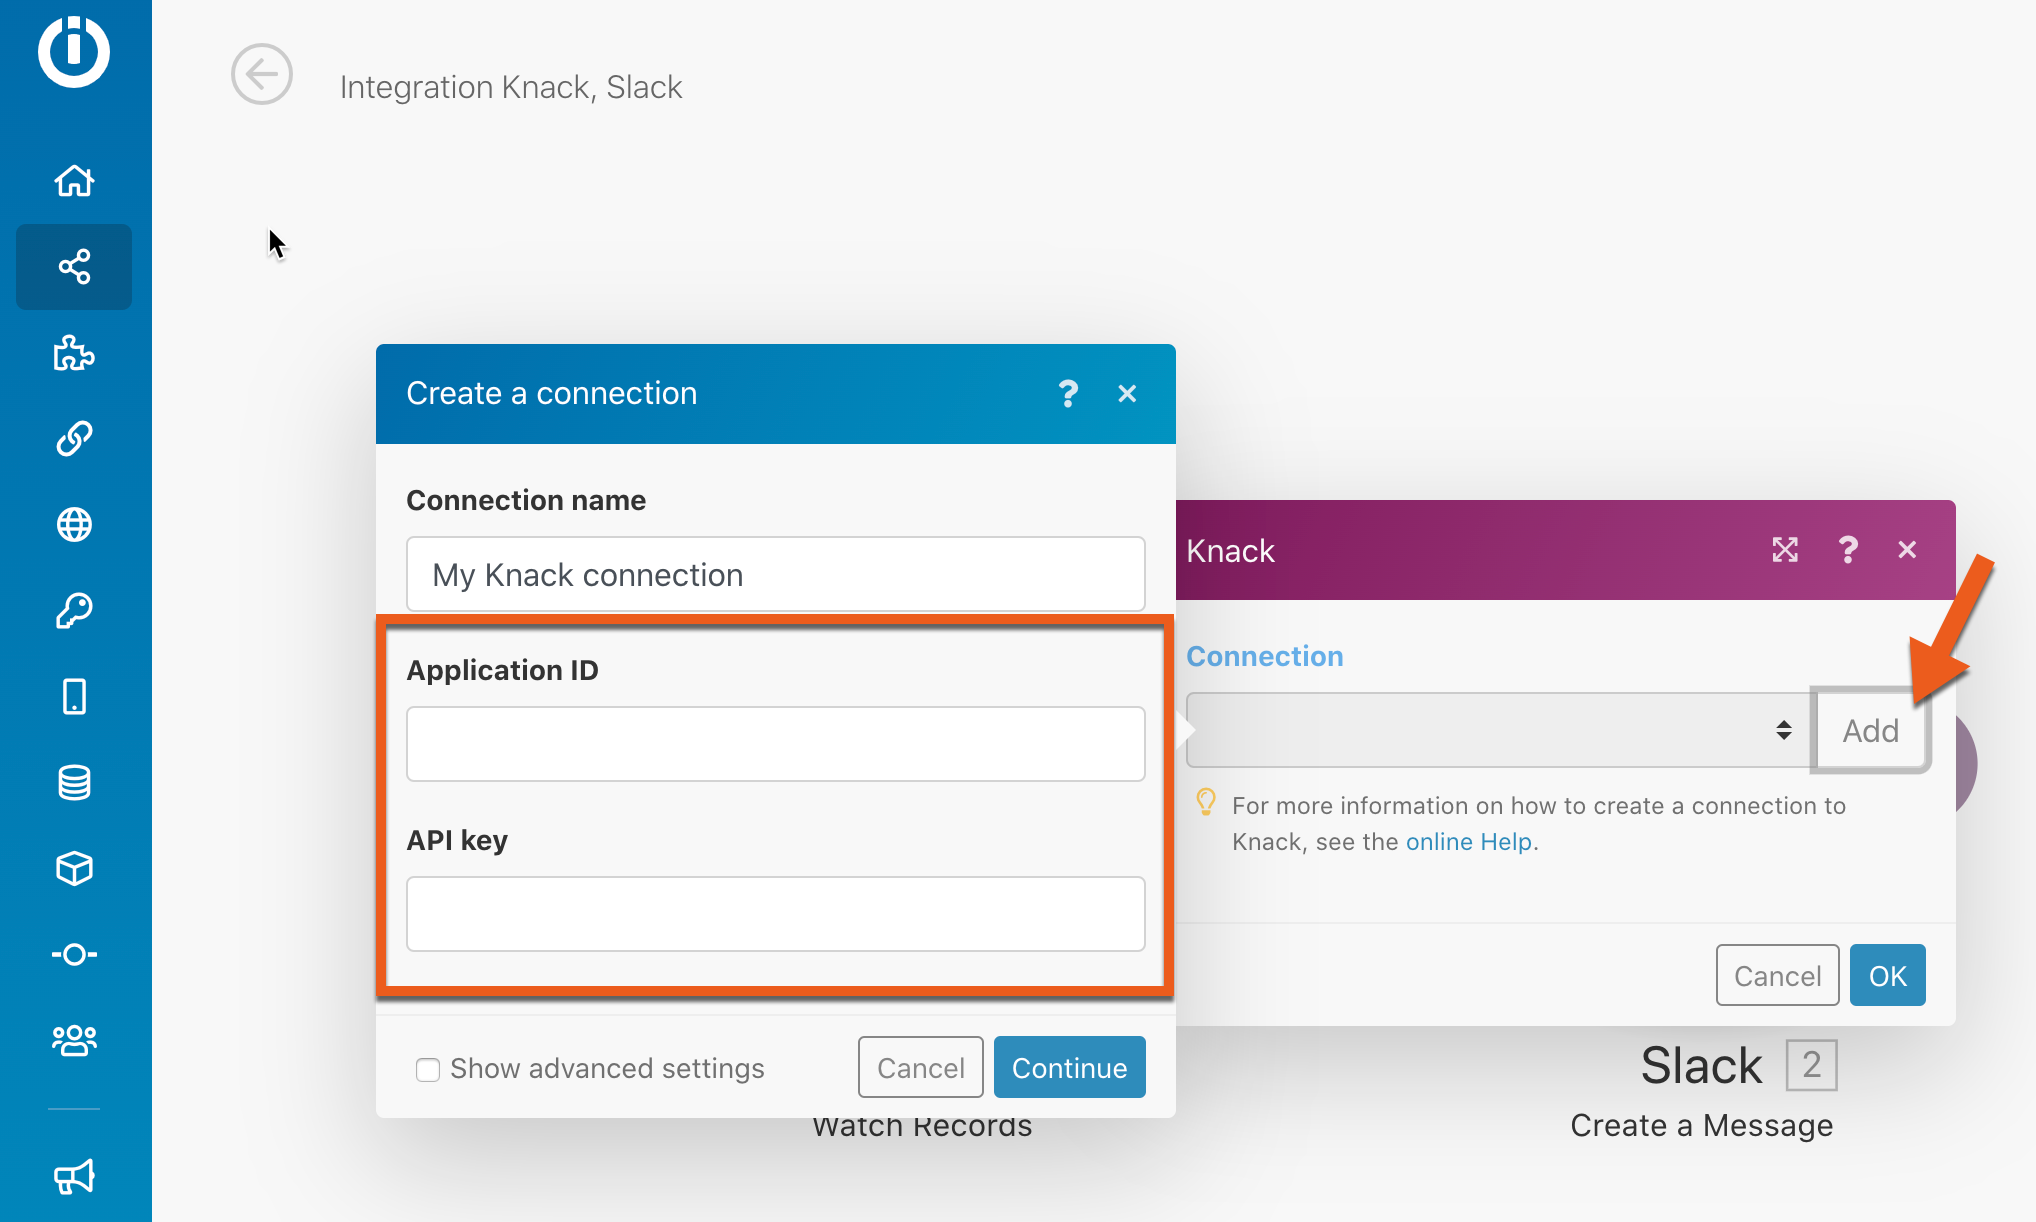Click the lightbulb hint icon
The image size is (2036, 1222).
click(1206, 802)
